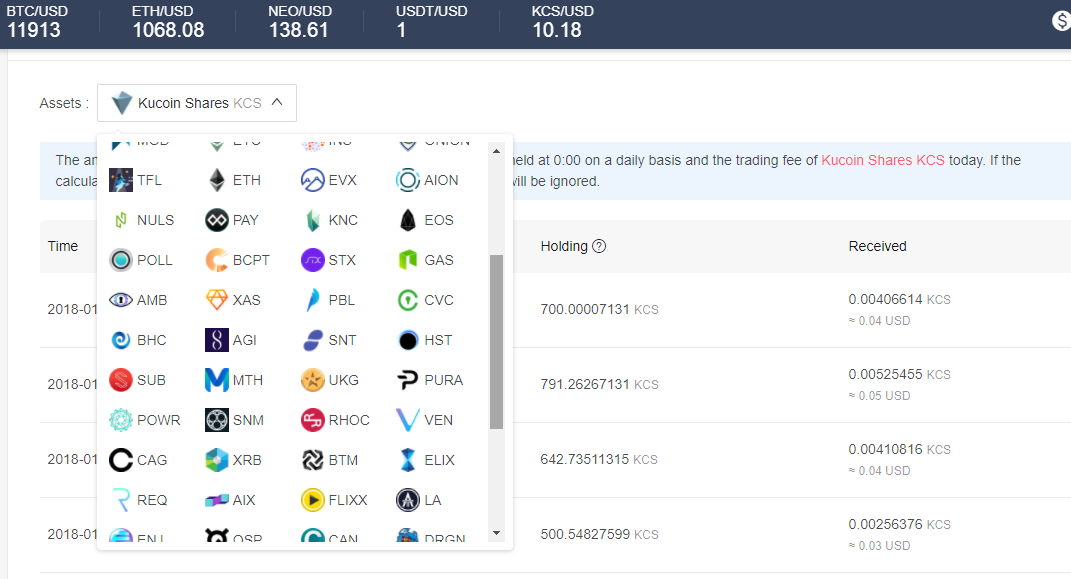Choose the POLL coin icon
The image size is (1071, 579).
(121, 260)
